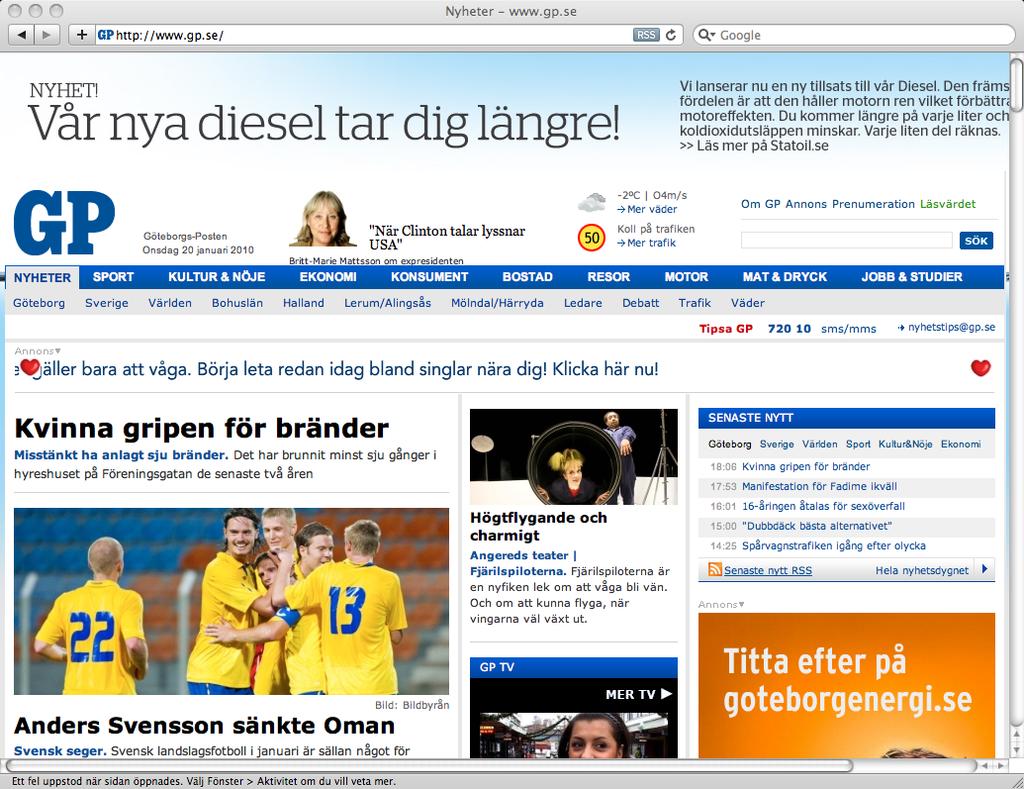Click the MER TV play arrow
Viewport: 1024px width, 789px height.
[x=666, y=694]
